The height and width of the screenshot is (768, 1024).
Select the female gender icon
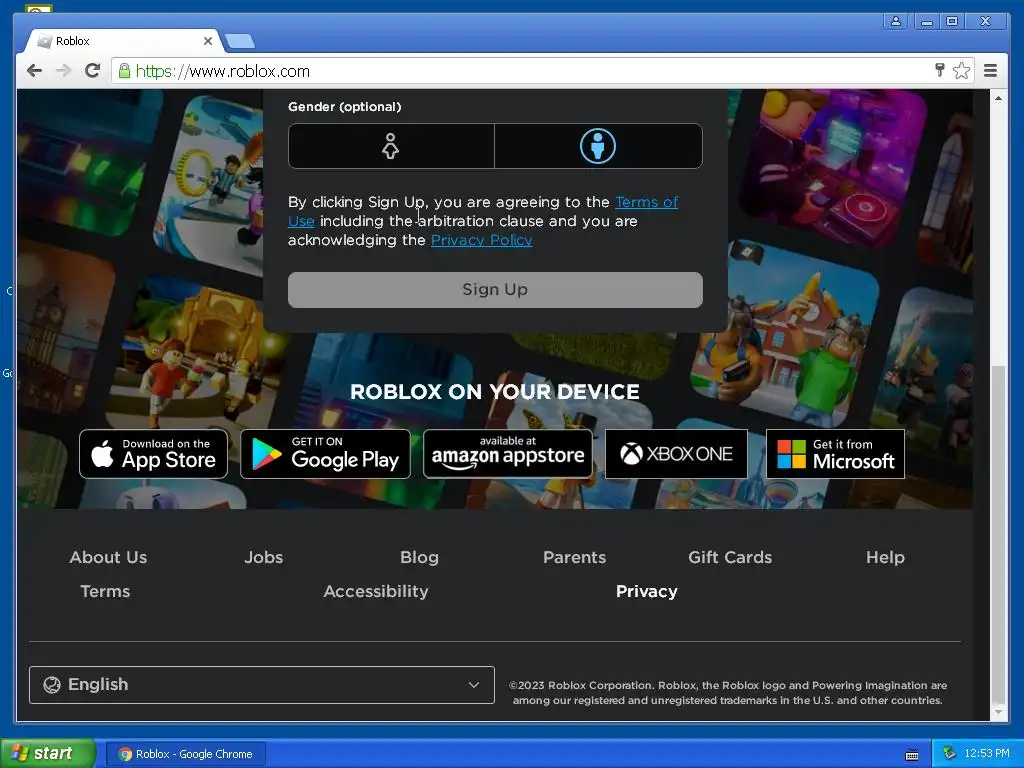[391, 146]
